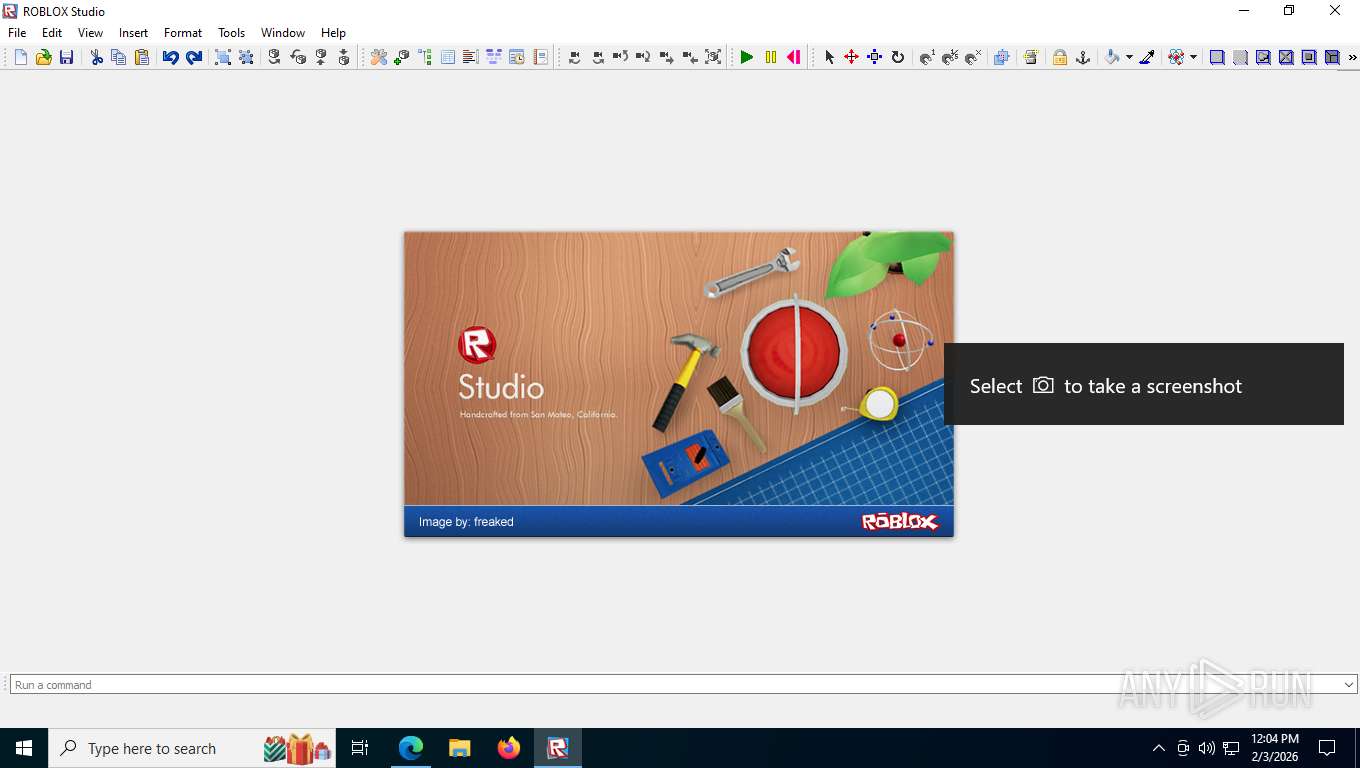Open Task View from the taskbar
Viewport: 1360px width, 768px height.
360,748
